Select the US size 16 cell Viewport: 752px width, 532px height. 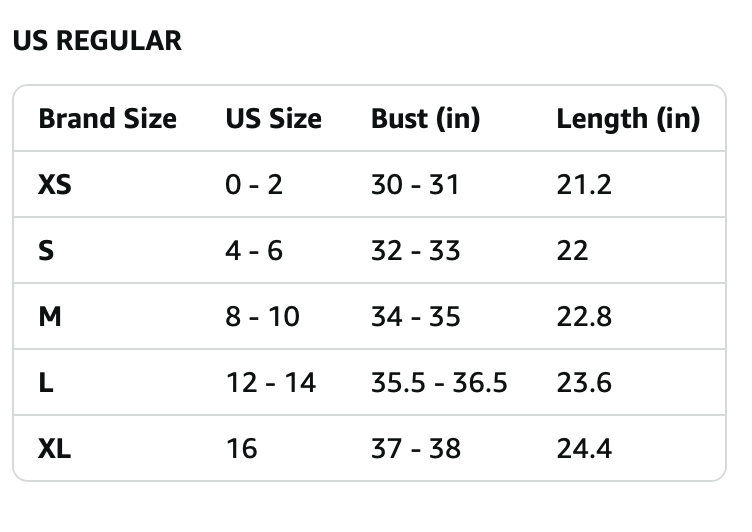coord(241,448)
